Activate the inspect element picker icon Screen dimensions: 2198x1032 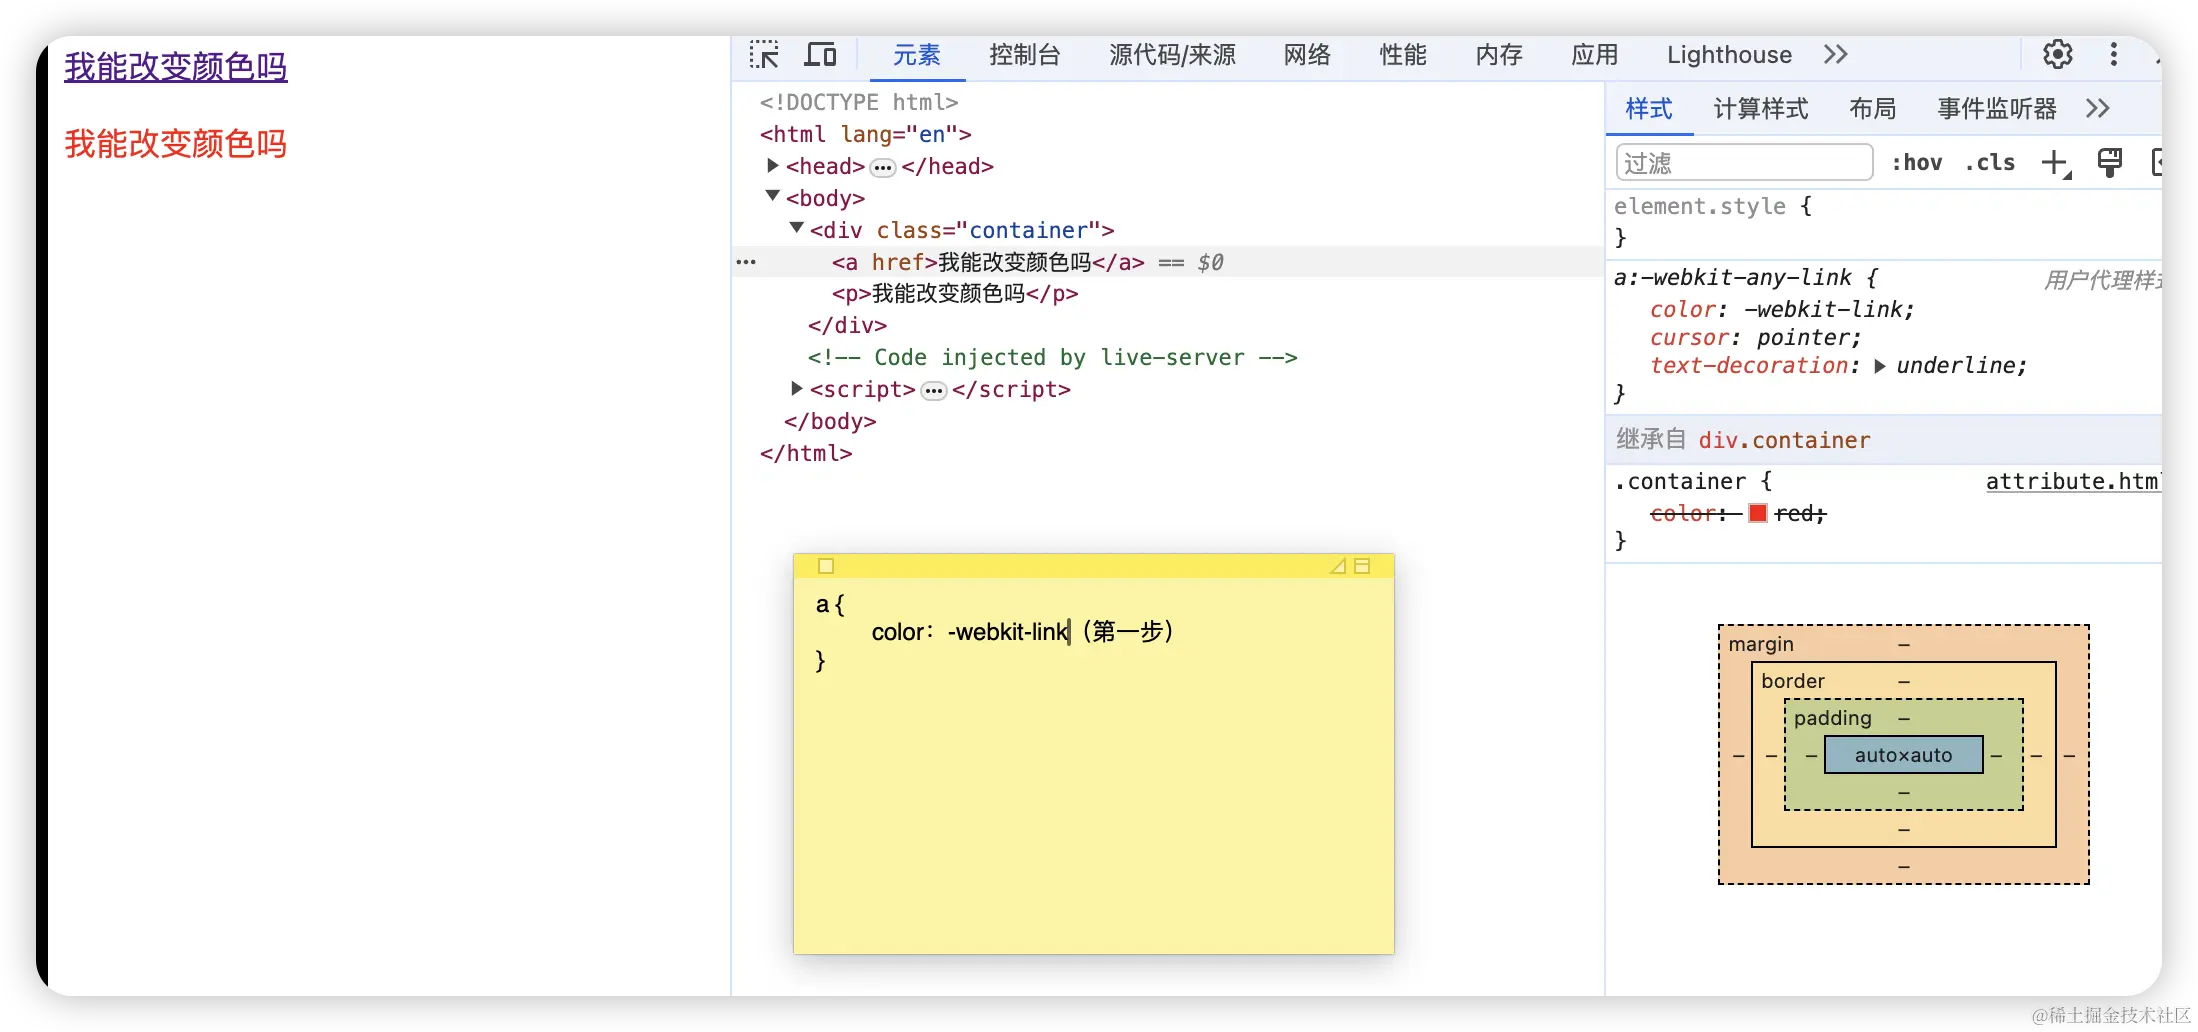tap(764, 55)
